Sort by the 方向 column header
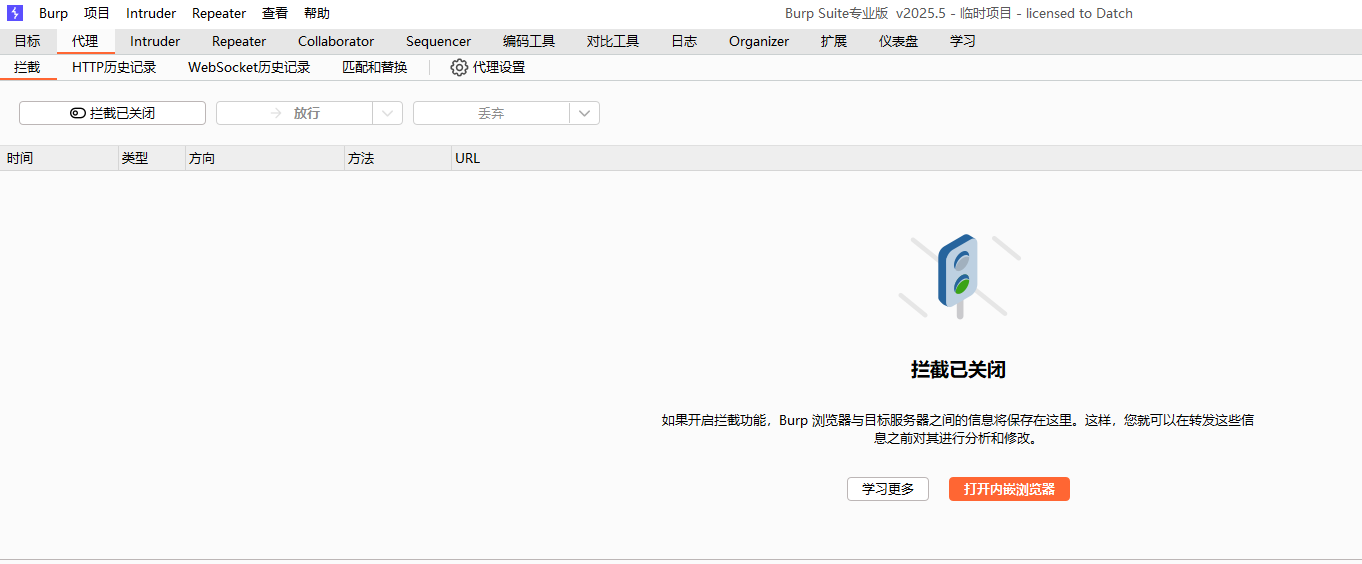Image resolution: width=1362 pixels, height=564 pixels. click(x=265, y=158)
